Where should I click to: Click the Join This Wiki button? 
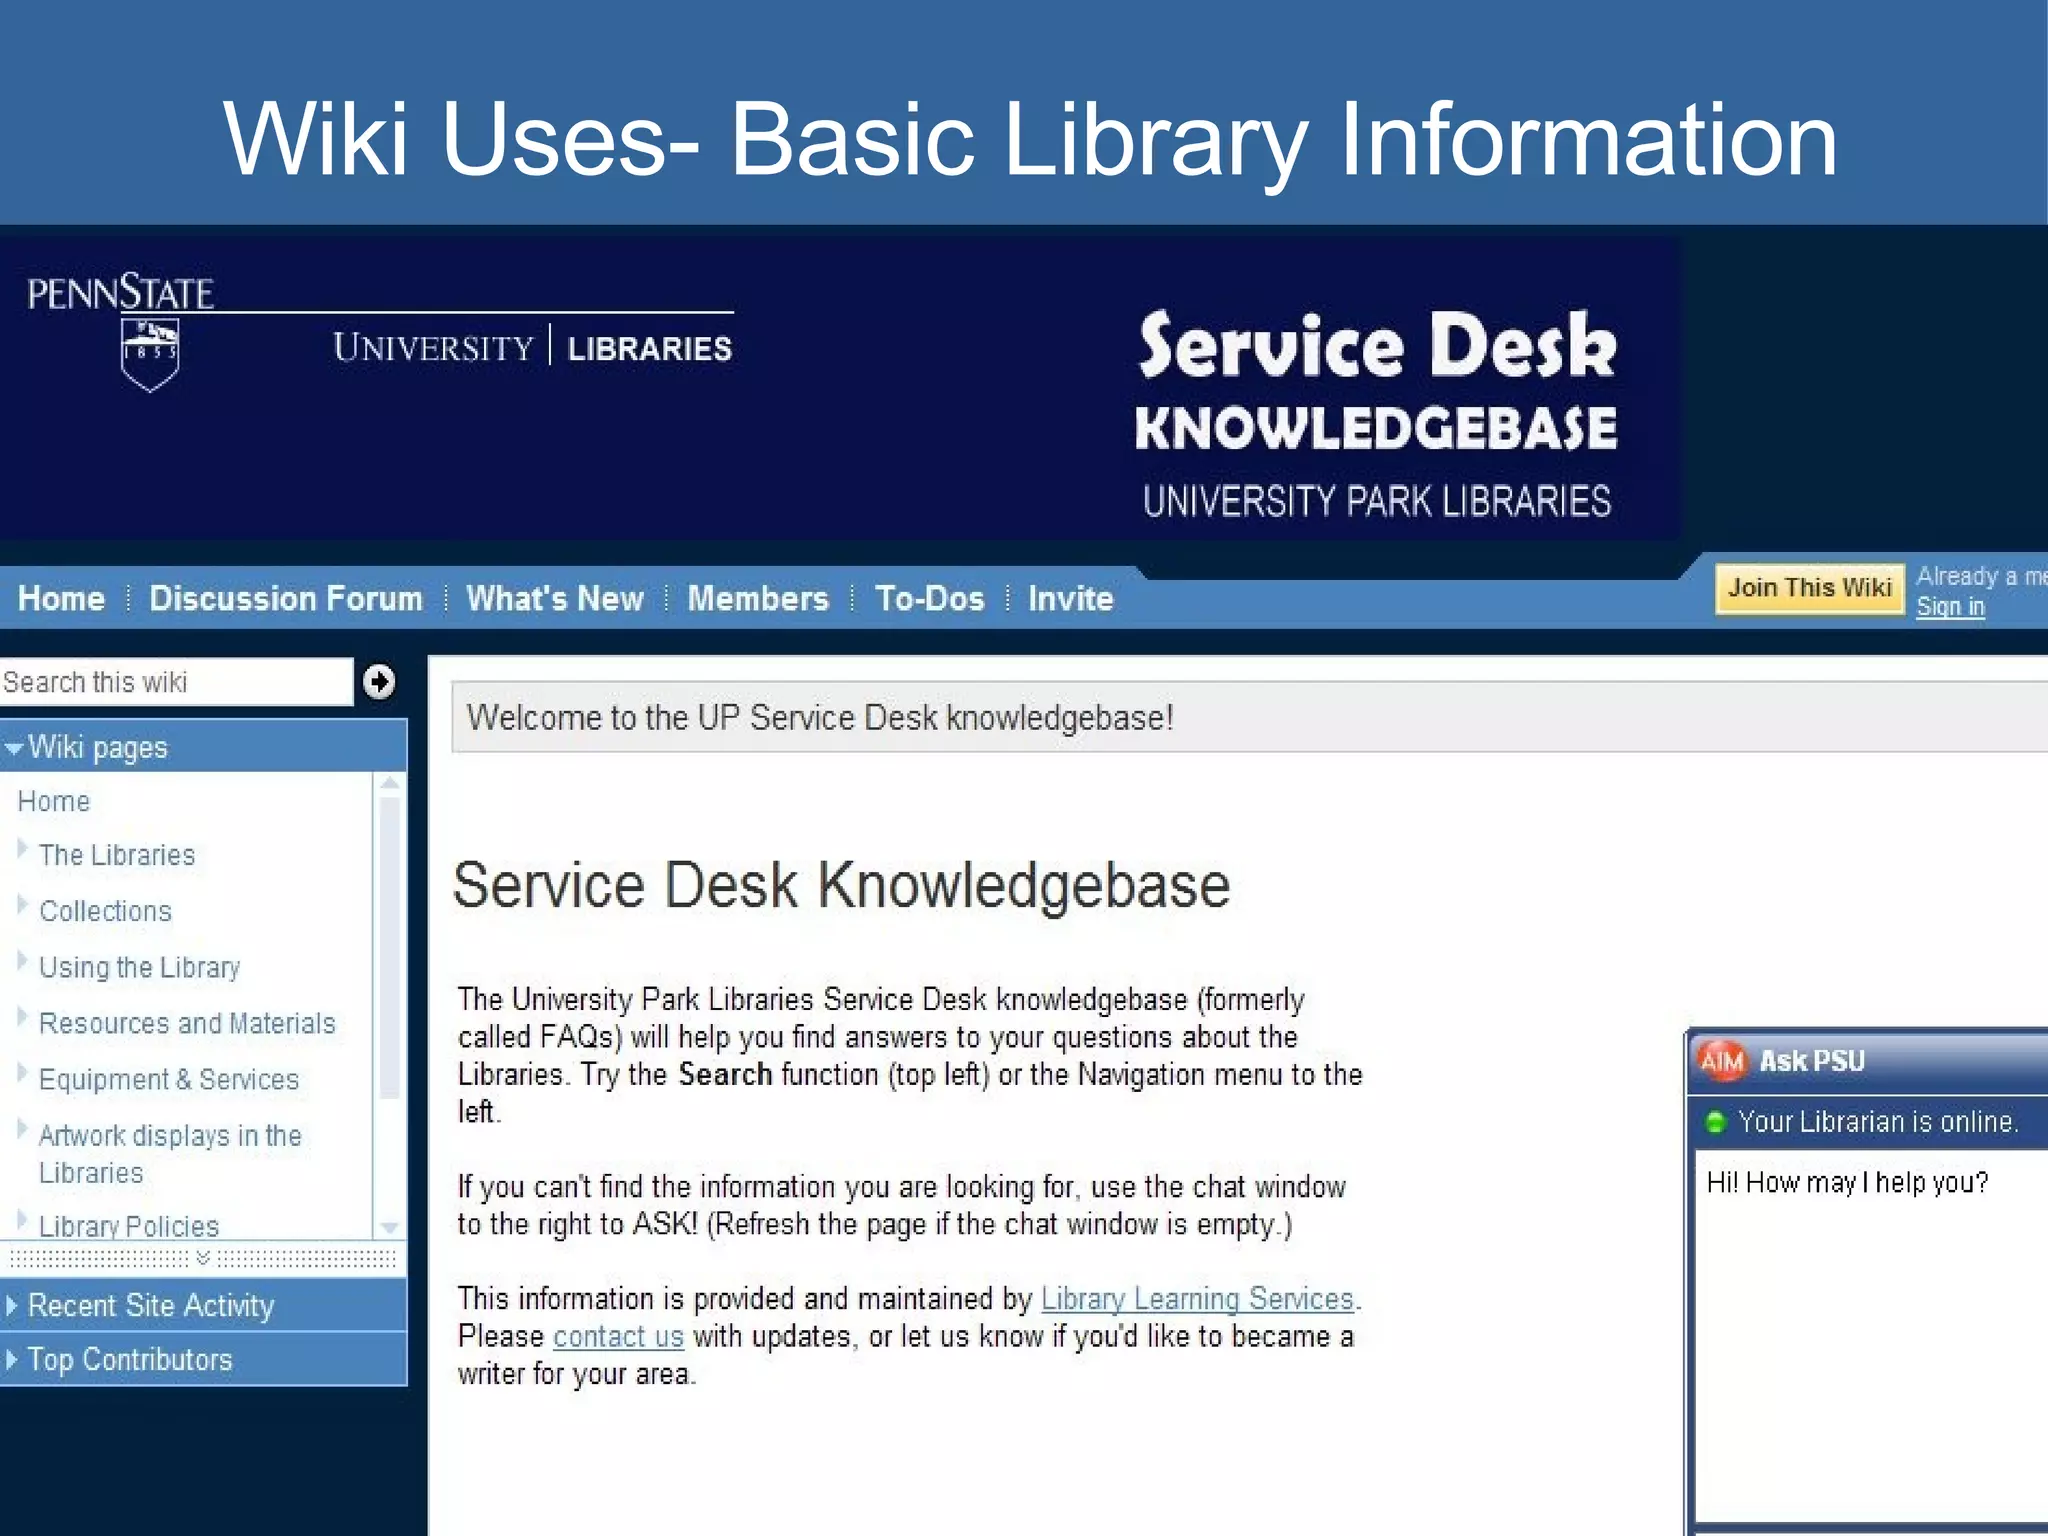click(x=1810, y=588)
